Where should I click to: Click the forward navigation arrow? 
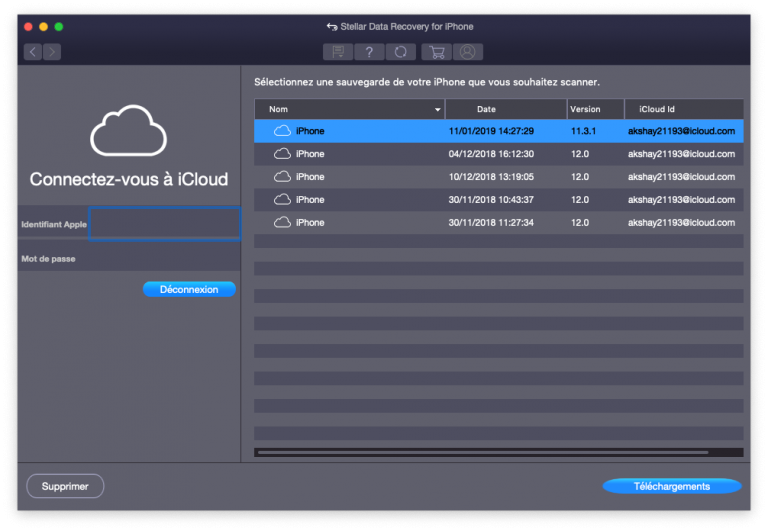(52, 52)
